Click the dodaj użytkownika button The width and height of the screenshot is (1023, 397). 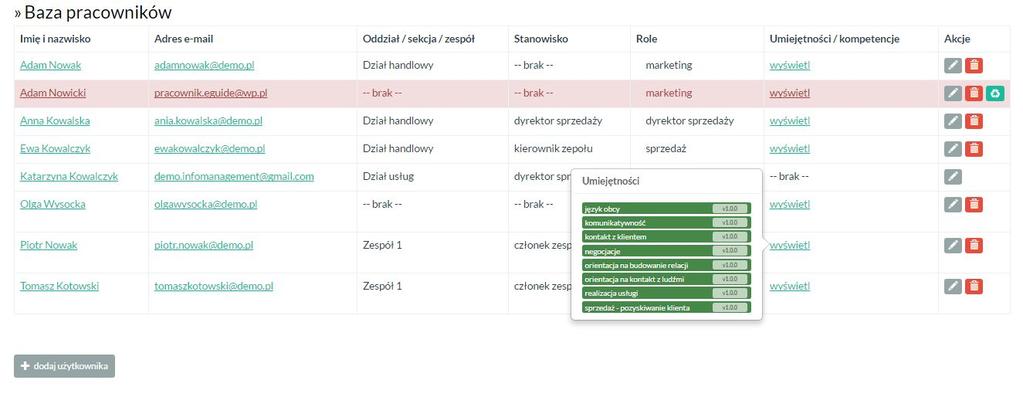[x=65, y=366]
